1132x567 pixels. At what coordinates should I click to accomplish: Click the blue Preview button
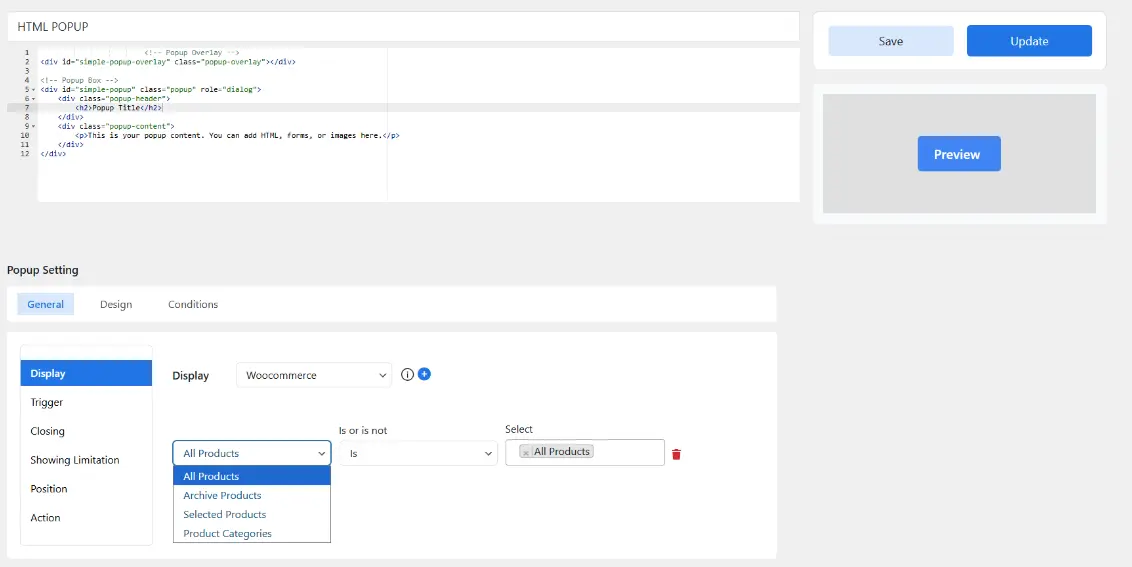(x=958, y=154)
